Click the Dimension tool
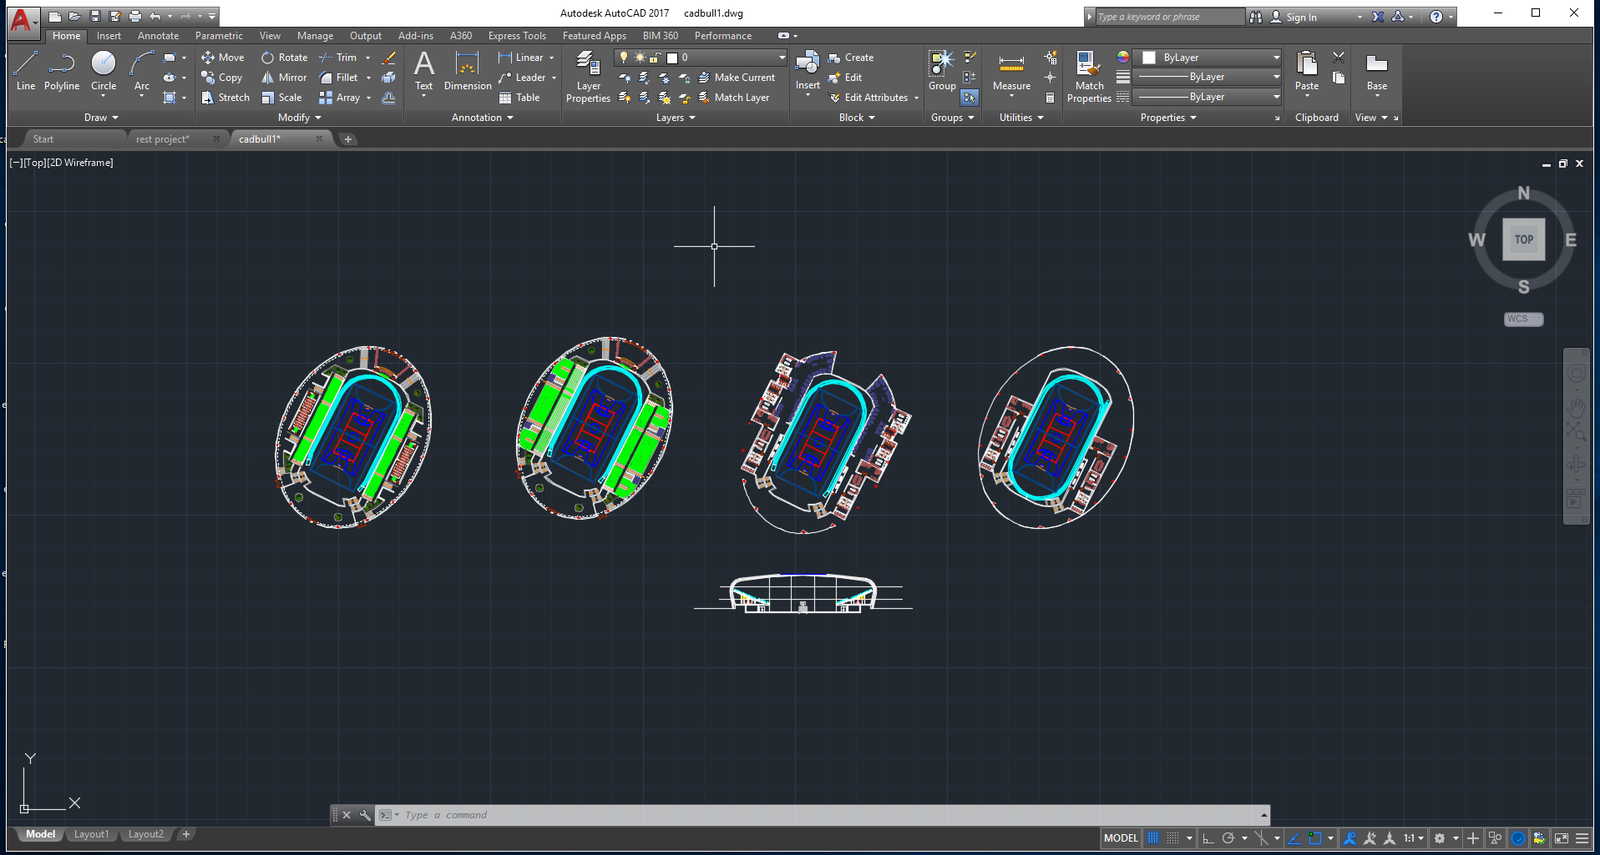Image resolution: width=1600 pixels, height=855 pixels. coord(467,71)
